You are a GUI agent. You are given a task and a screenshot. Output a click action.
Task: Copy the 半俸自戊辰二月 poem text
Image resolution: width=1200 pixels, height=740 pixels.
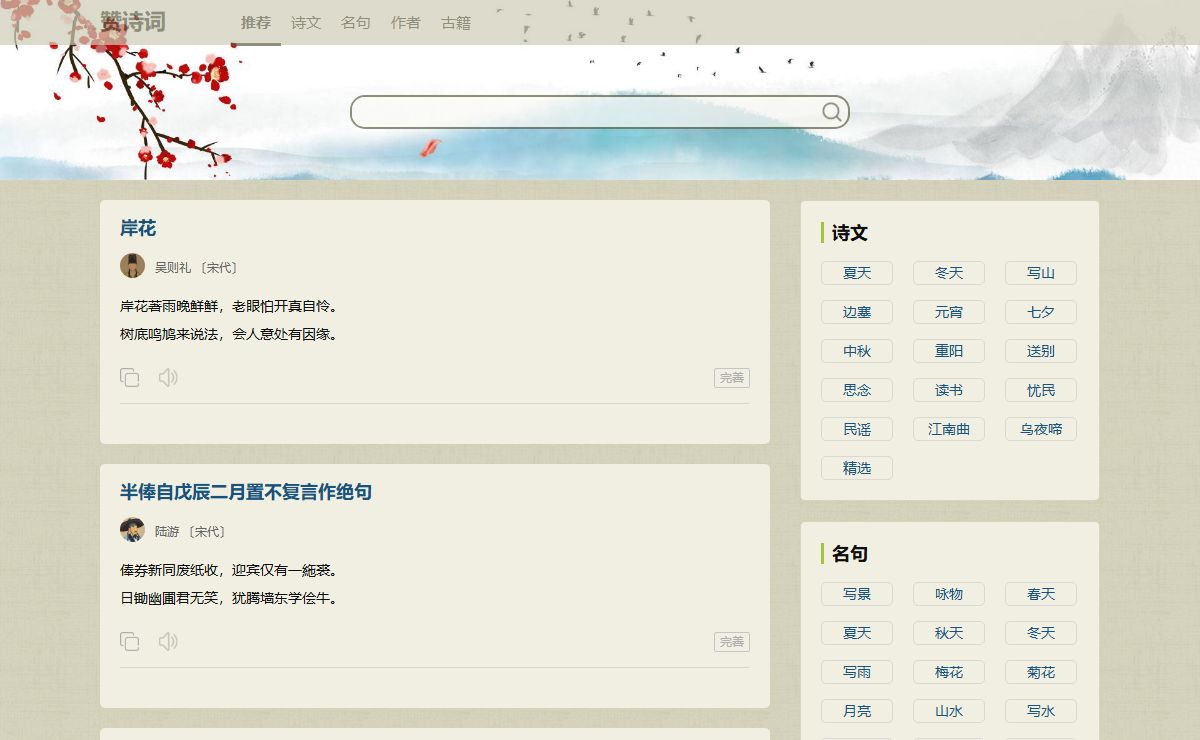[x=129, y=641]
